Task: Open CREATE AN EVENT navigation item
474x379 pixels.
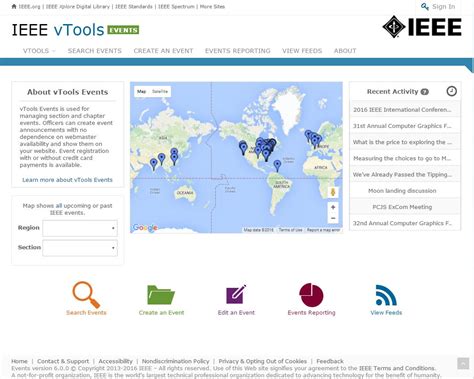Action: pos(163,51)
